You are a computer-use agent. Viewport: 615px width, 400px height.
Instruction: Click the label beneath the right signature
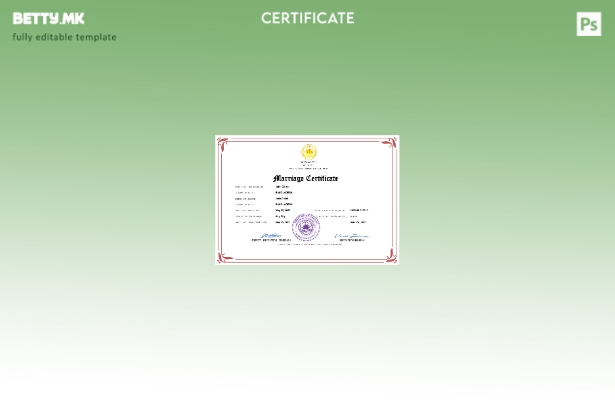point(352,241)
